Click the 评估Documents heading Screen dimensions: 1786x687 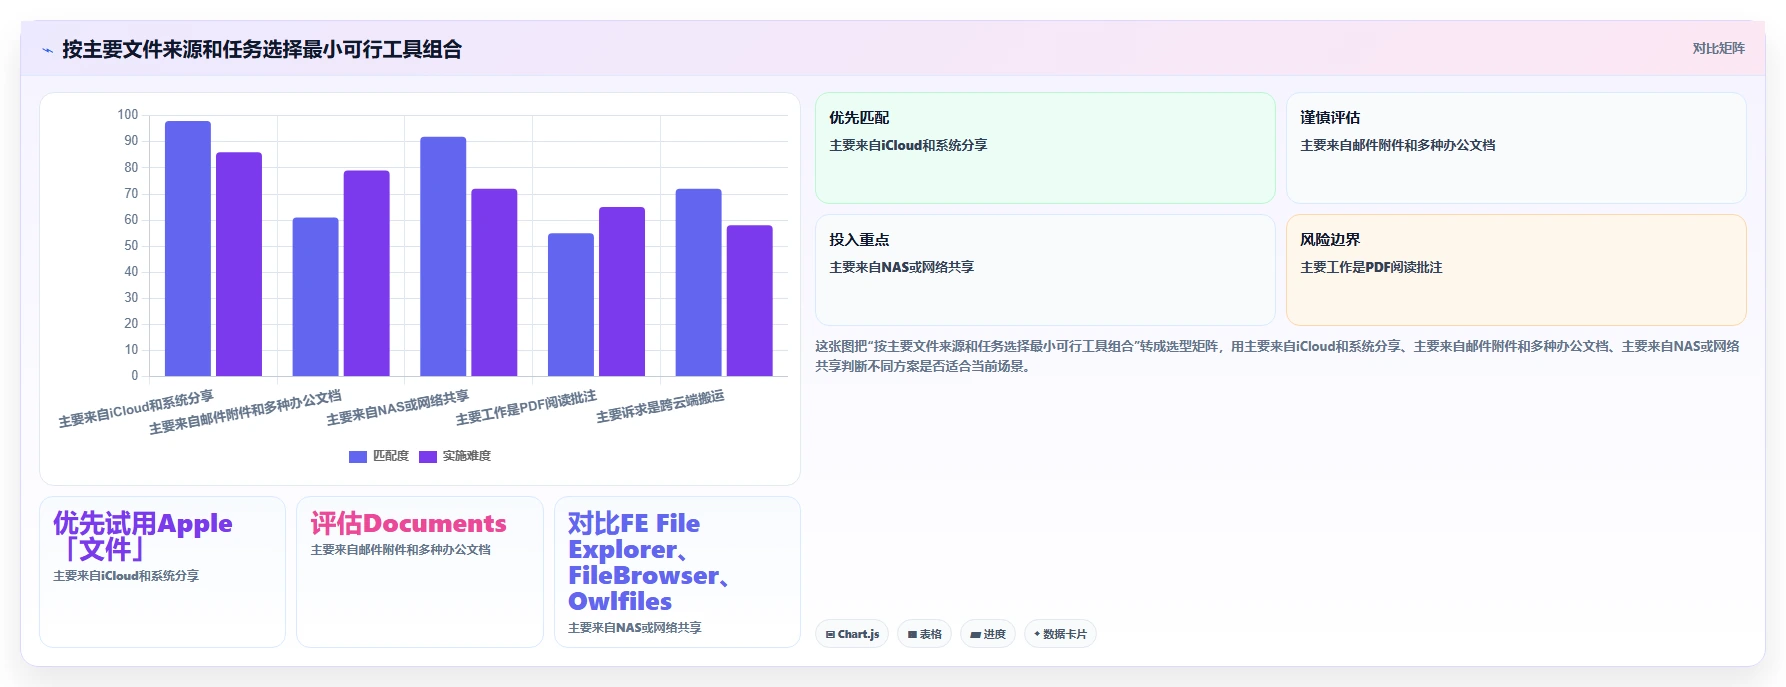pos(408,523)
